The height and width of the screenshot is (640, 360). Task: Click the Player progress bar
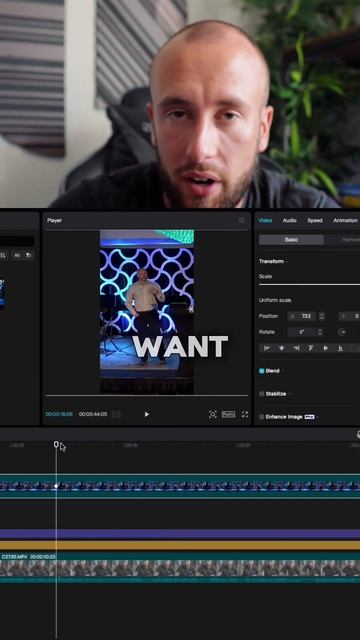(x=147, y=396)
